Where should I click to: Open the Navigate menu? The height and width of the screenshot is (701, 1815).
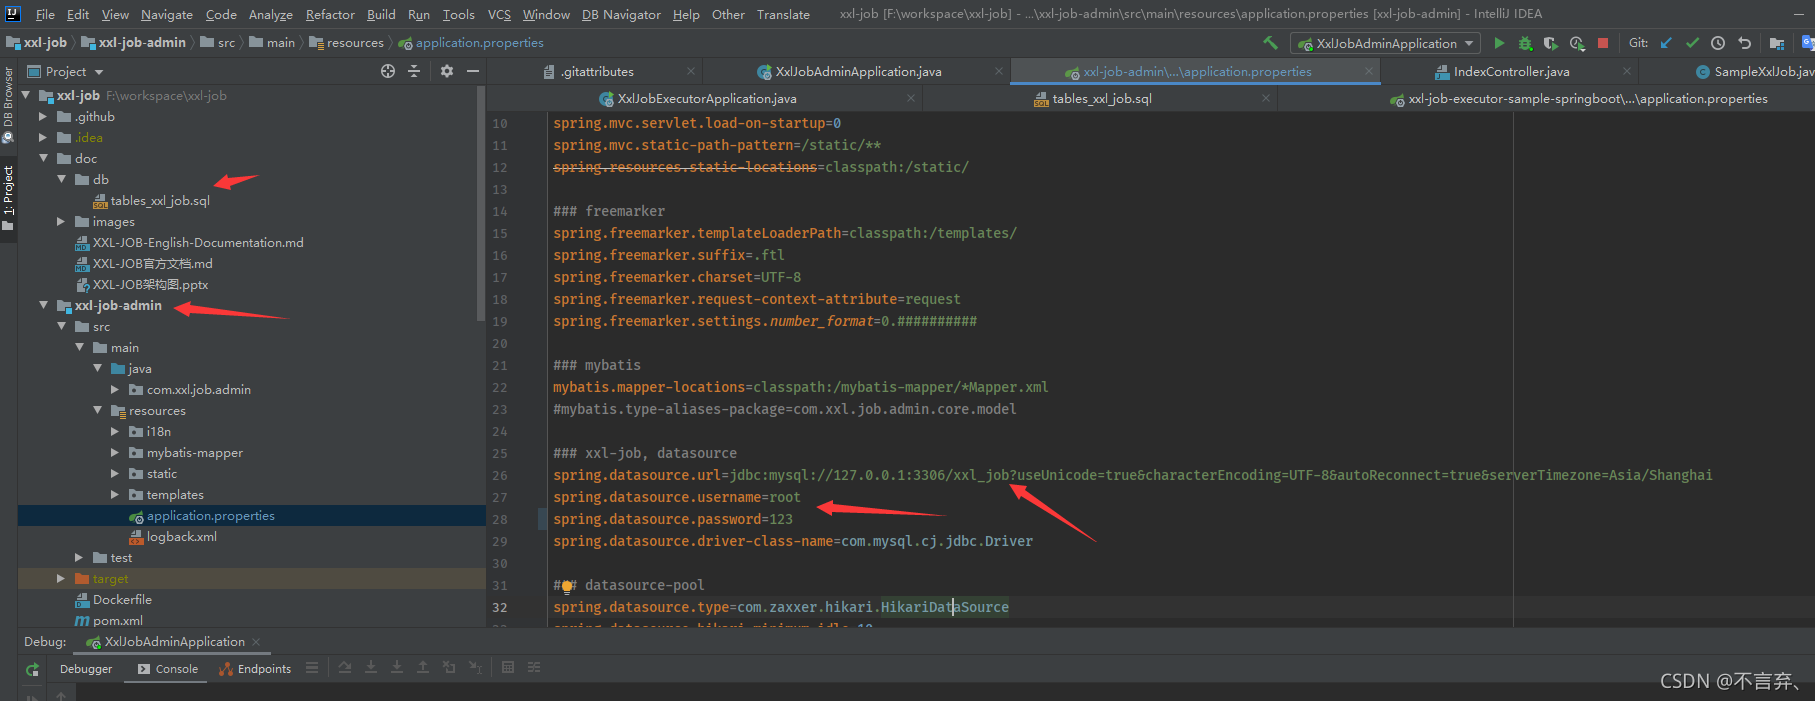click(166, 14)
